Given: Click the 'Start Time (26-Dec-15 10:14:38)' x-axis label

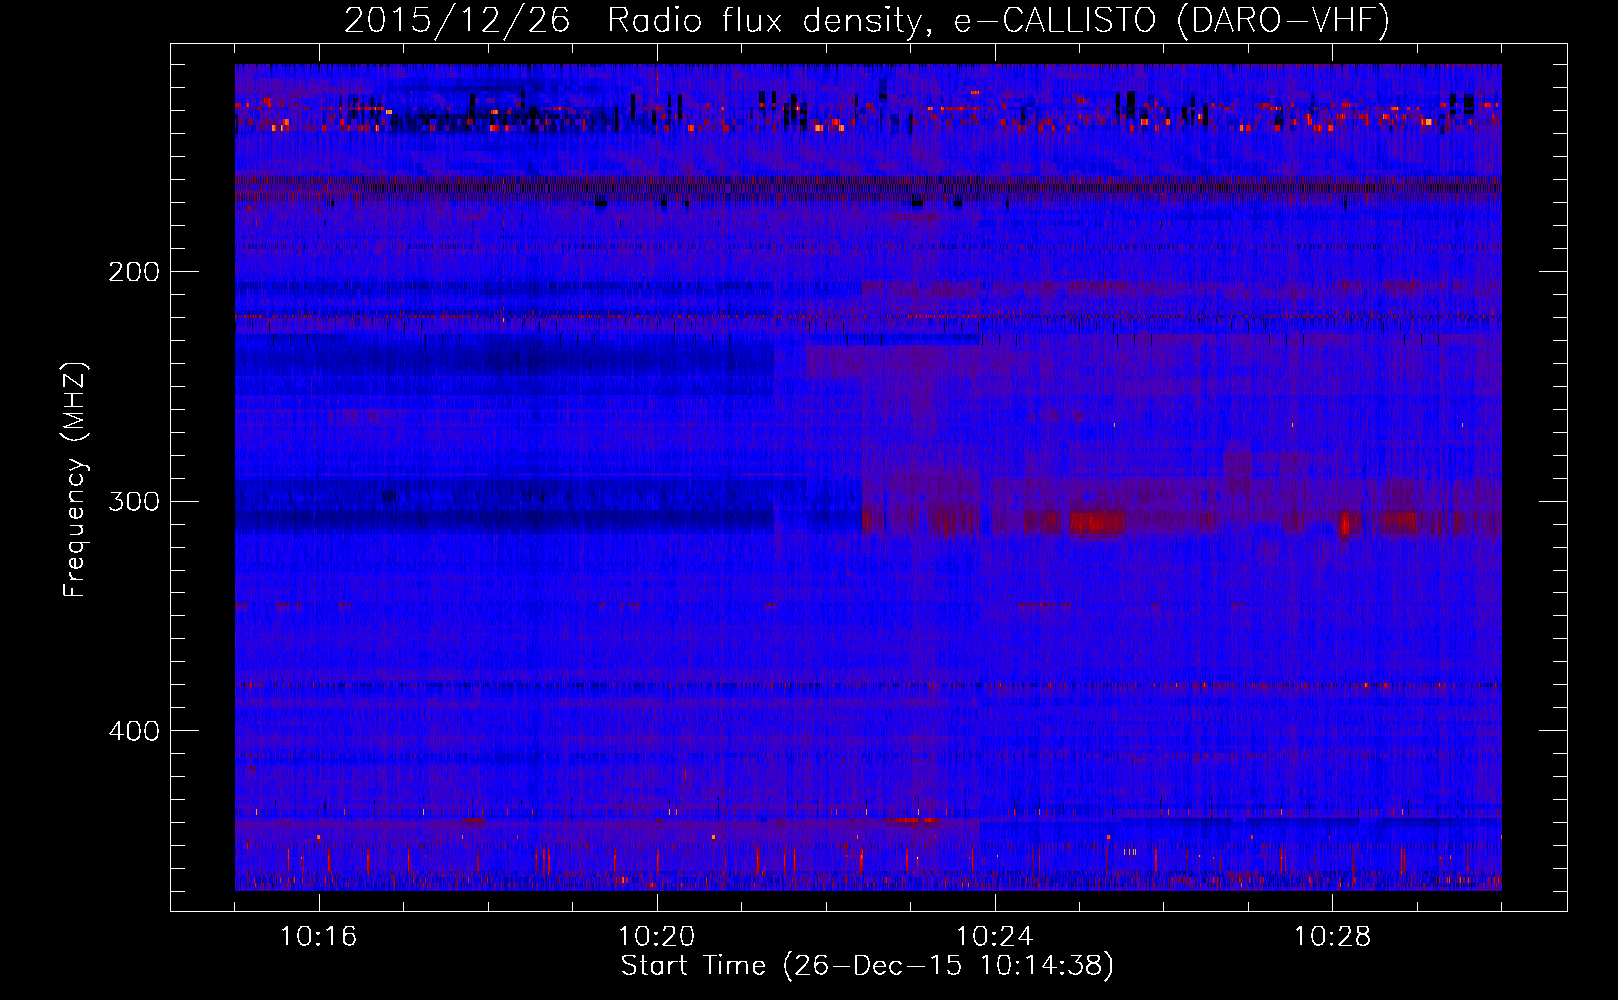Looking at the screenshot, I should (866, 966).
